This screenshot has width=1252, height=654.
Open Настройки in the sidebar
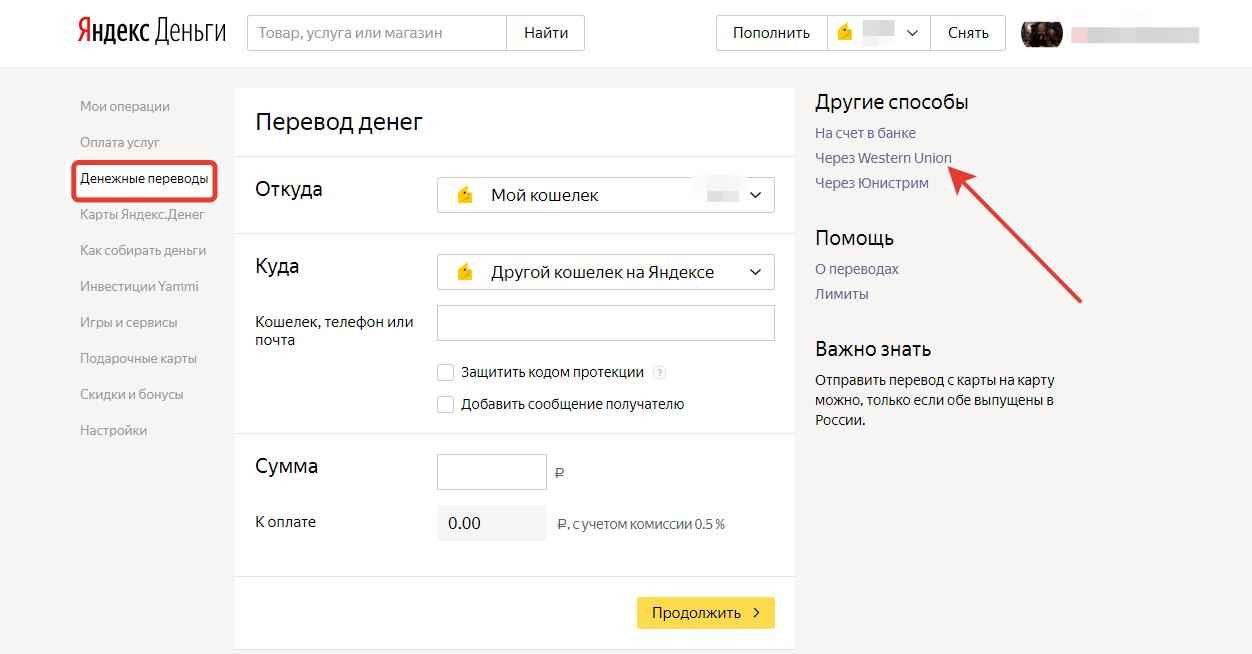[x=113, y=431]
